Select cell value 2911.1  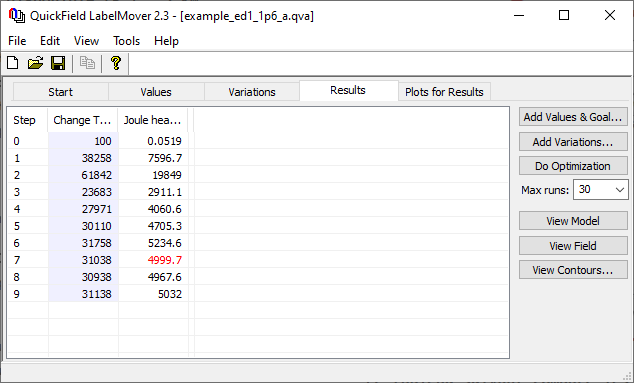165,192
